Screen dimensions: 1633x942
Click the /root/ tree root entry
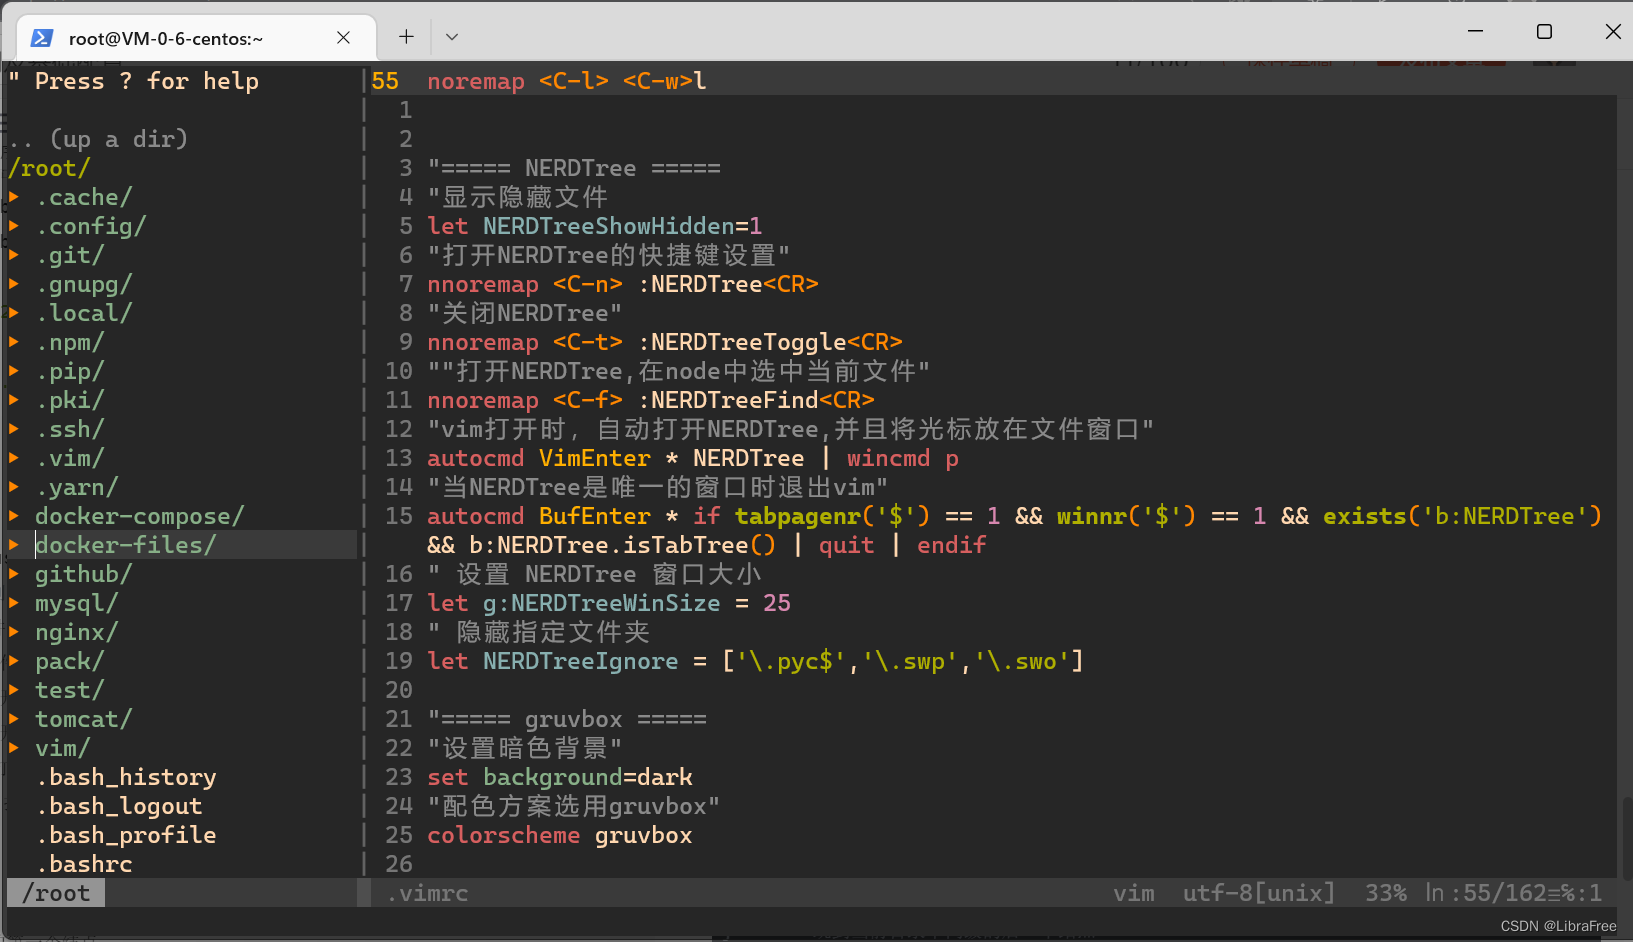(49, 168)
